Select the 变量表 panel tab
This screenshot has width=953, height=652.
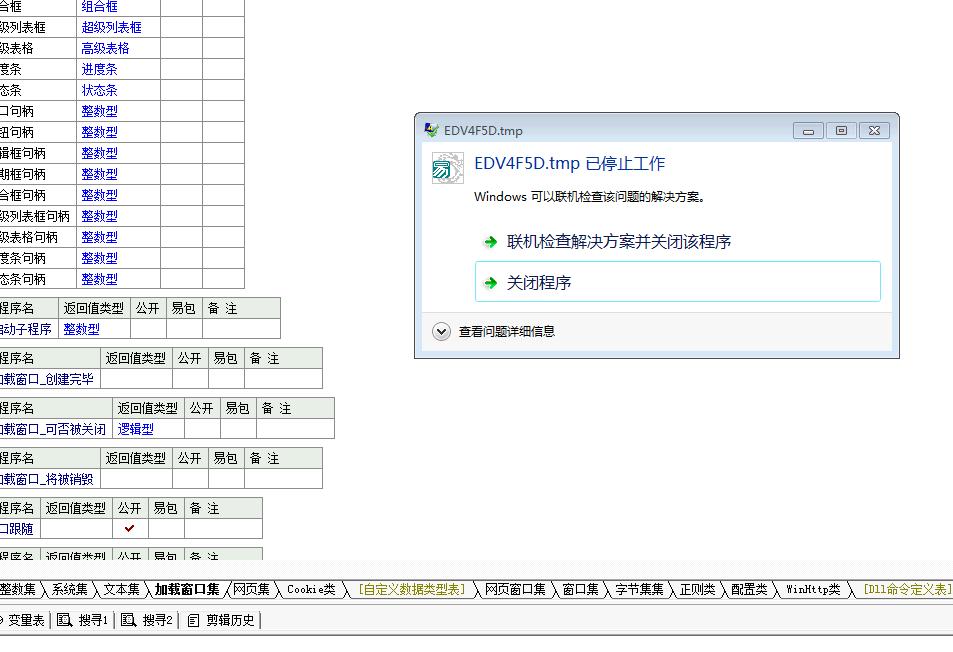(26, 620)
